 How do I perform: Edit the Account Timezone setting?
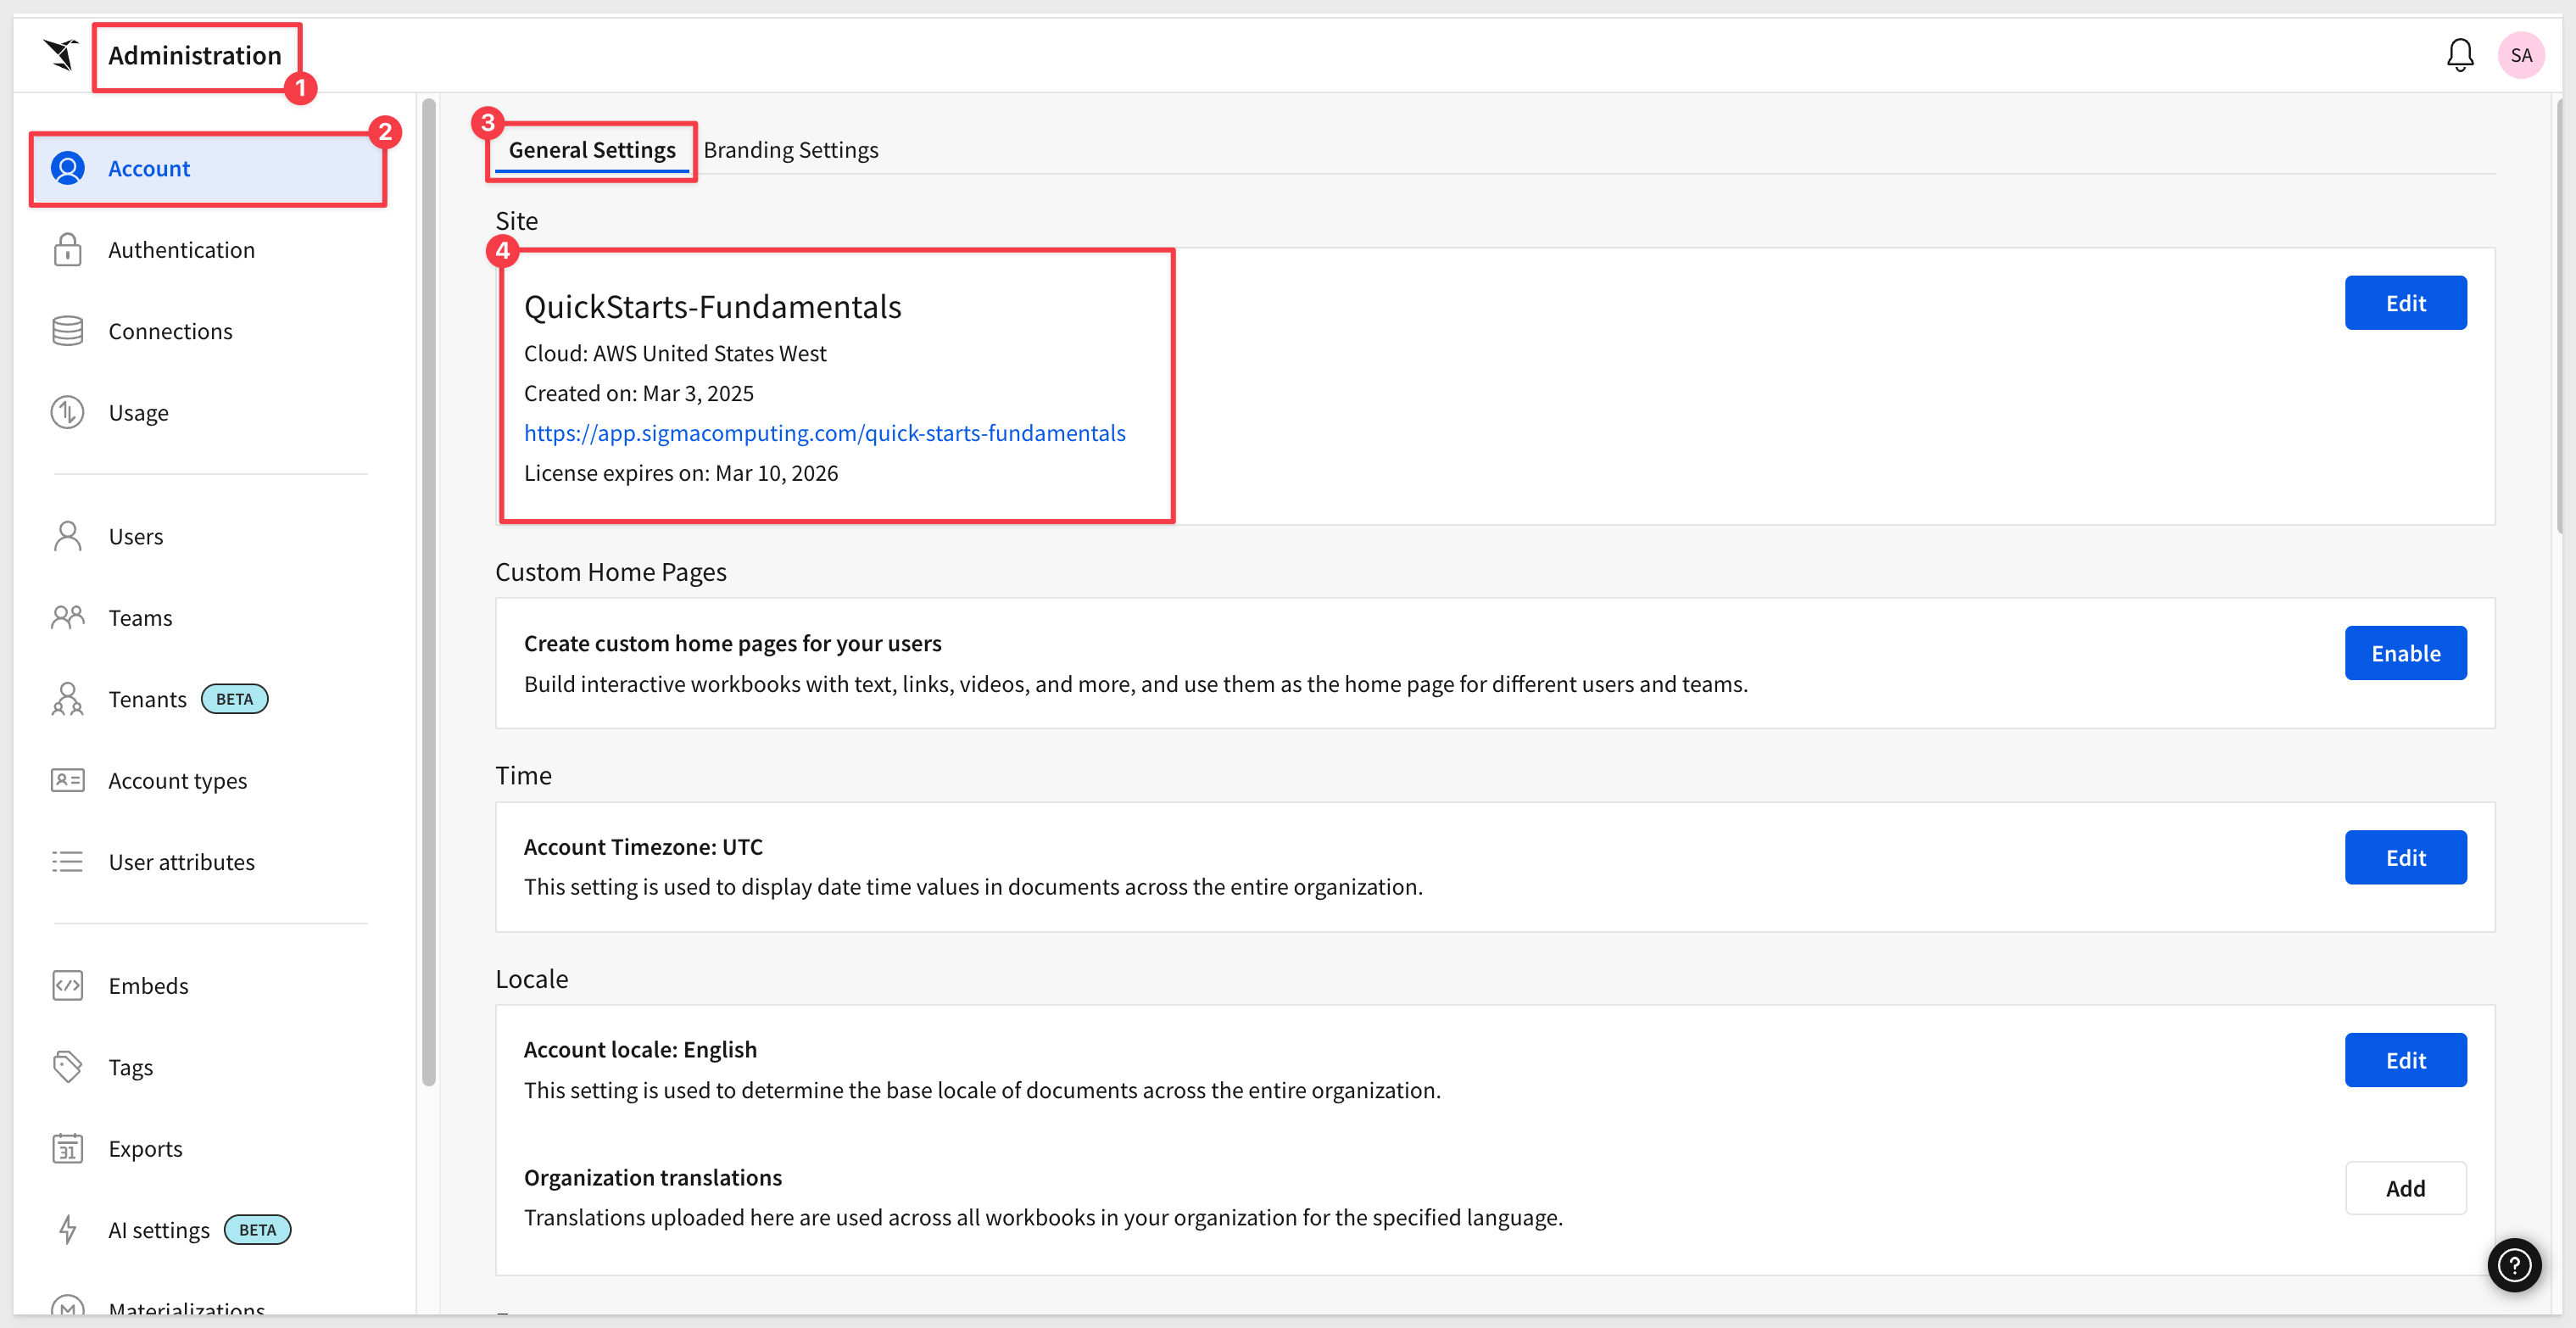tap(2405, 857)
